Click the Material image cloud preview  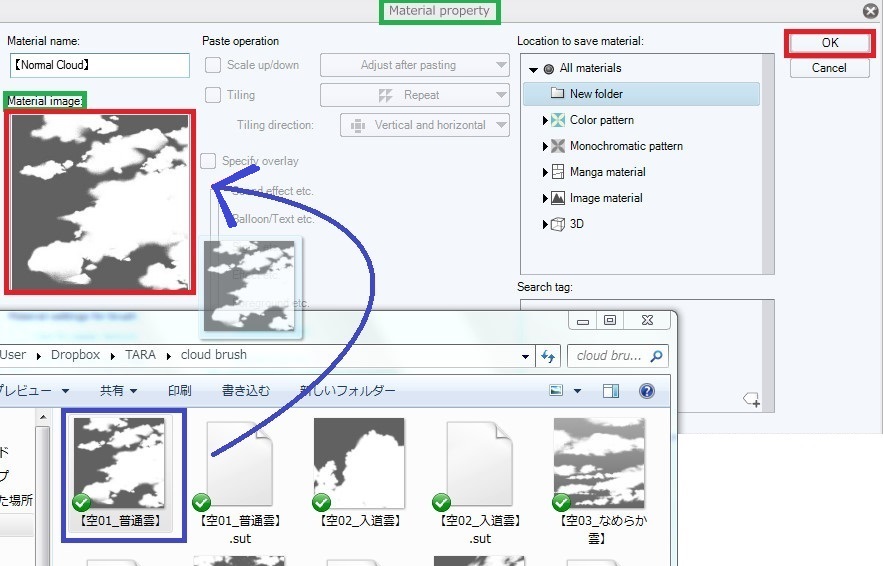pyautogui.click(x=100, y=202)
